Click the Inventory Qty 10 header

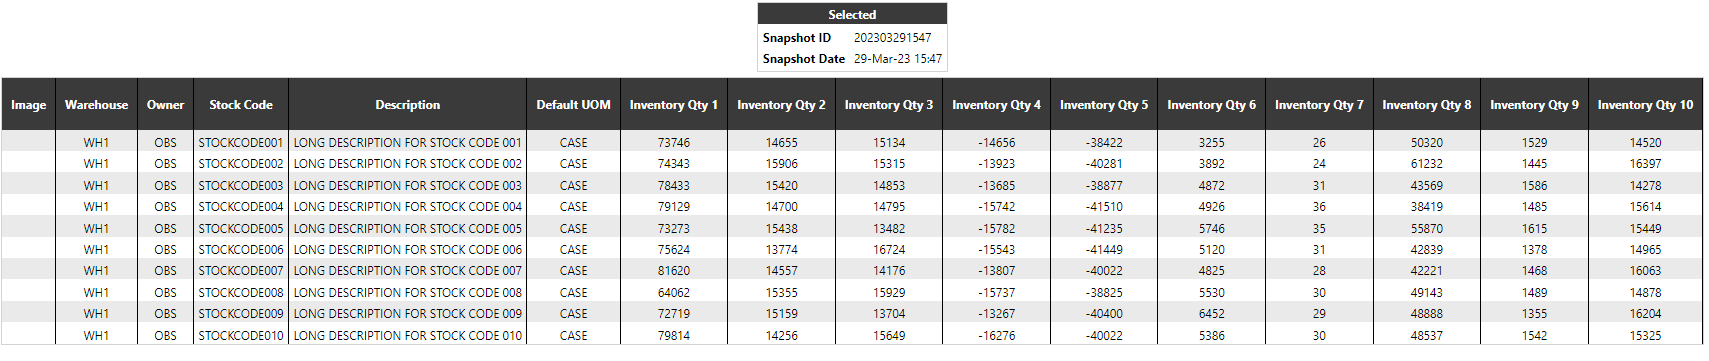[1645, 104]
